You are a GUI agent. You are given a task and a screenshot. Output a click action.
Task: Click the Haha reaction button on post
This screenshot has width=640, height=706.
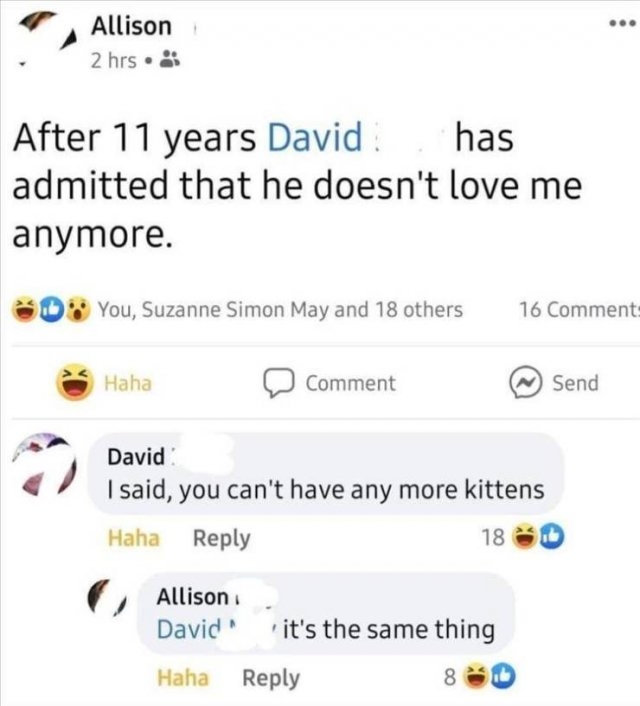(104, 382)
